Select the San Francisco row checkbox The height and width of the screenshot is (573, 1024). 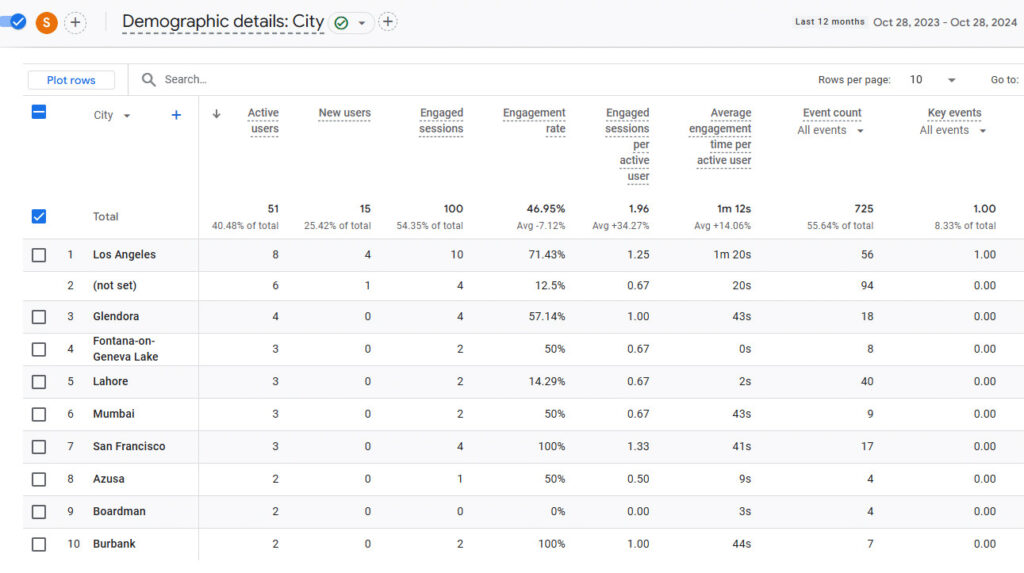[x=39, y=446]
